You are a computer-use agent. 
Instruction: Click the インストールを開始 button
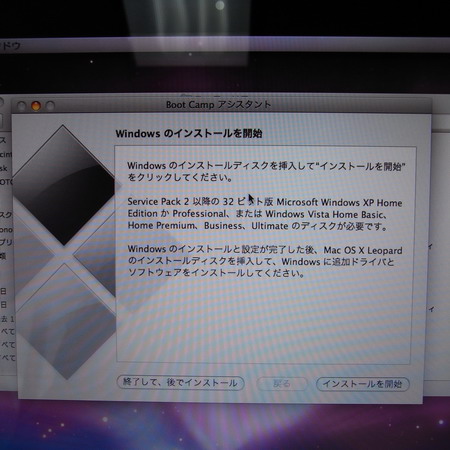tap(363, 384)
